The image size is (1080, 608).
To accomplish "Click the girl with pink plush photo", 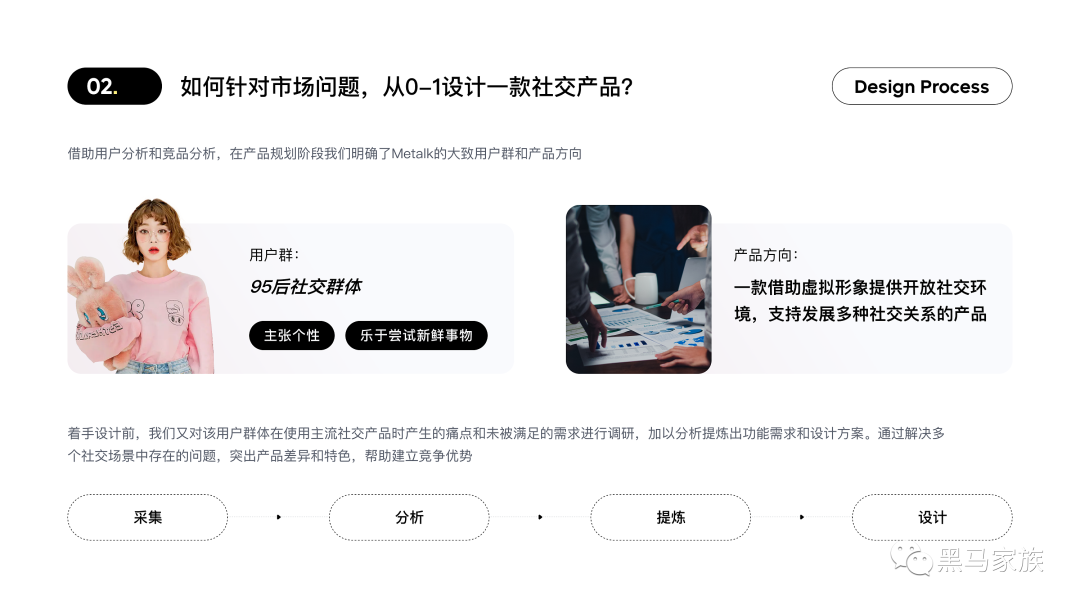I will click(141, 286).
